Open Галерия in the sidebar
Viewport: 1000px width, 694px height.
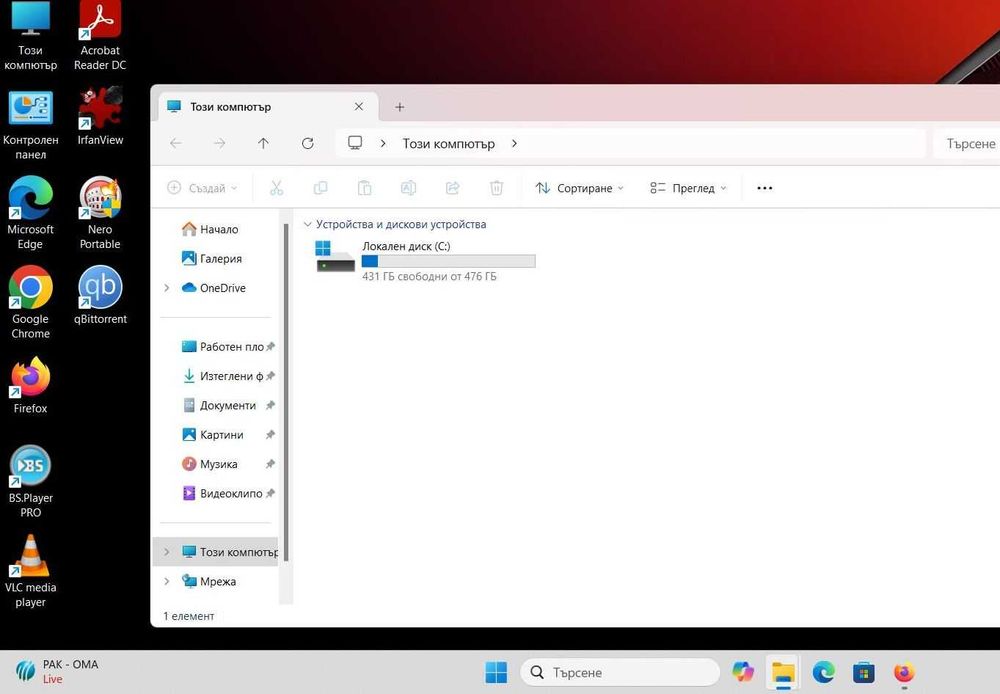(x=212, y=258)
